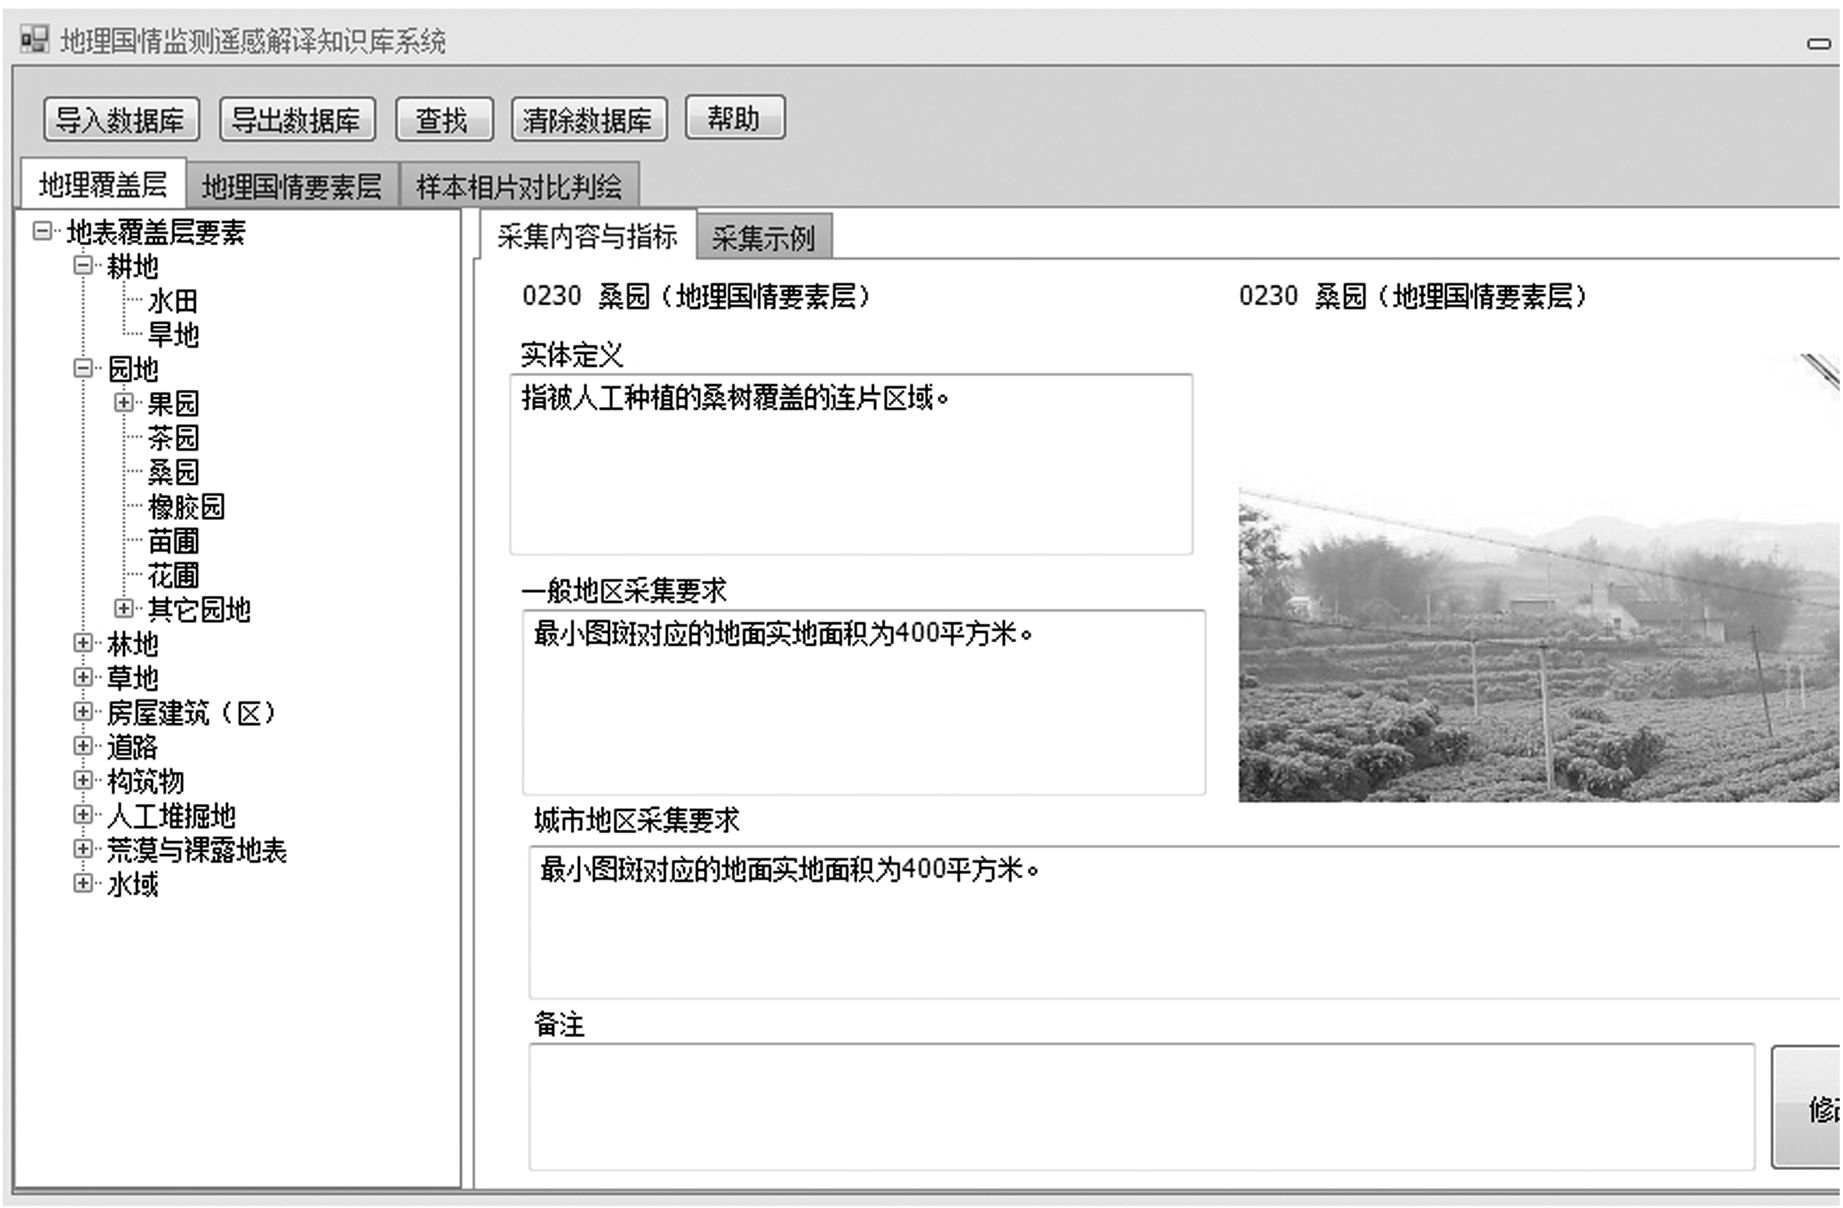The image size is (1843, 1208).
Task: Click the 导入数据库 button
Action: tap(121, 120)
